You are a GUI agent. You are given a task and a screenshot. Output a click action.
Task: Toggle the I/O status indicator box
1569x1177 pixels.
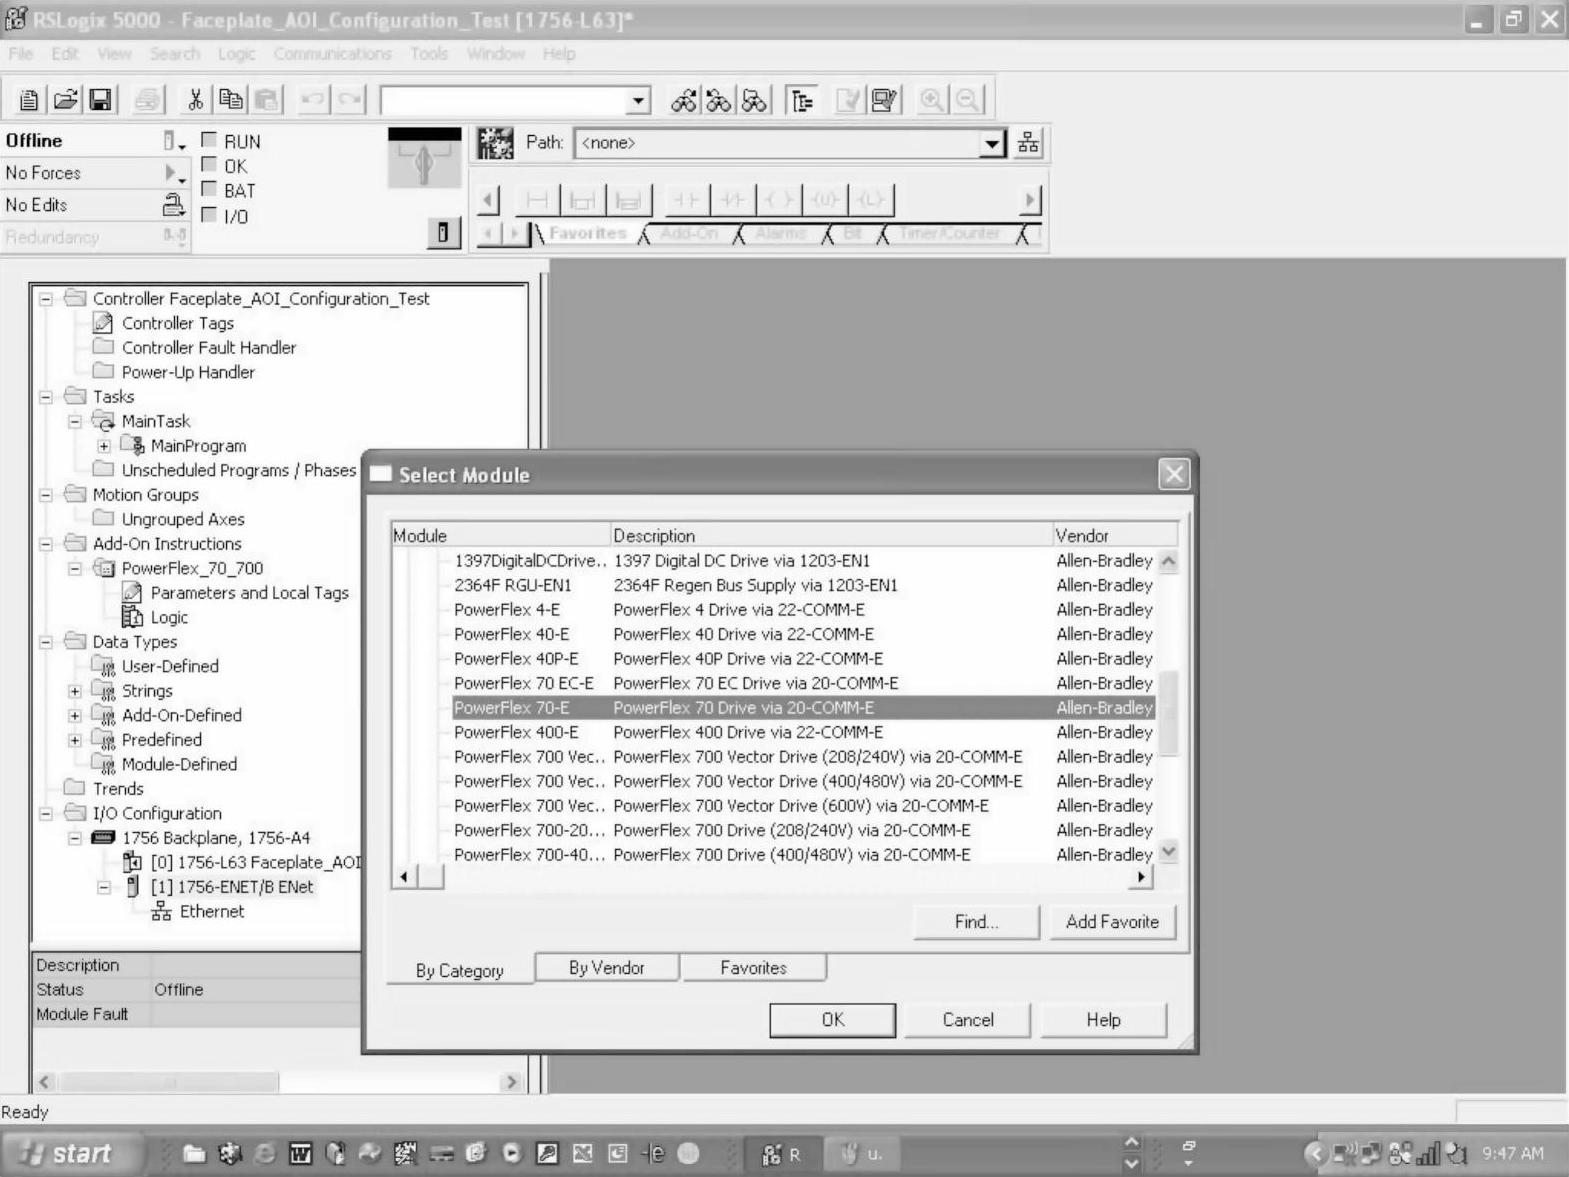[209, 214]
